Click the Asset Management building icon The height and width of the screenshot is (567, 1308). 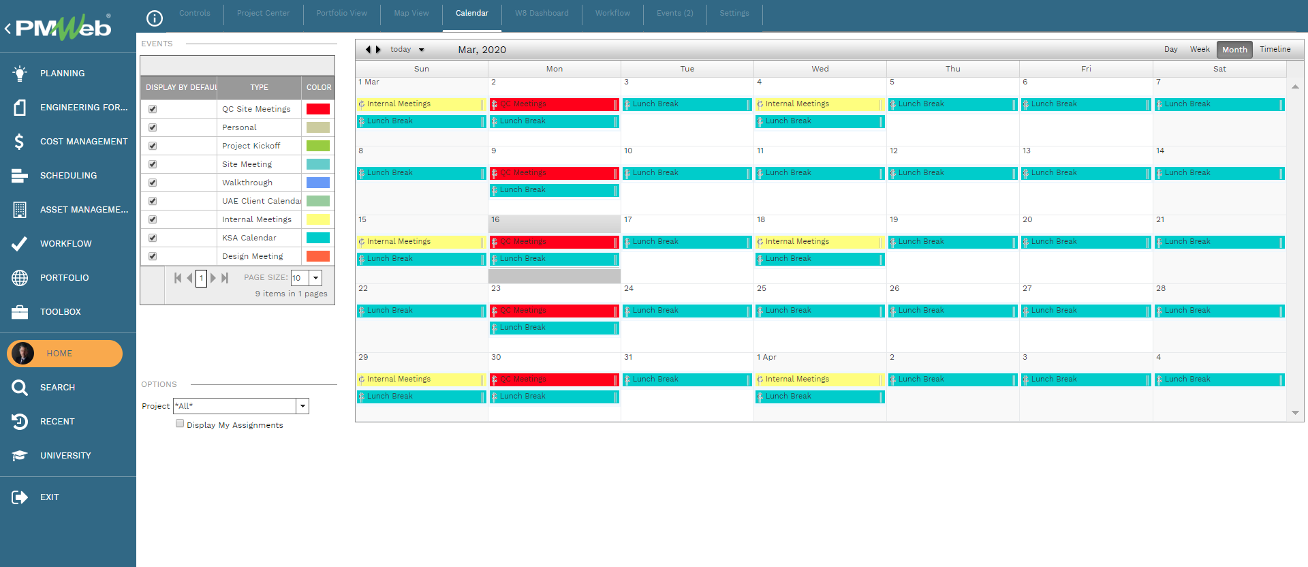19,210
